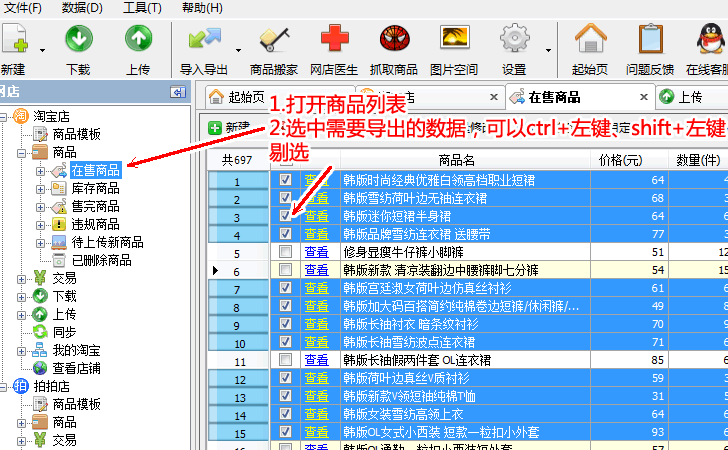Click the 新建 new document toolbar icon
The height and width of the screenshot is (450, 728).
(x=15, y=39)
